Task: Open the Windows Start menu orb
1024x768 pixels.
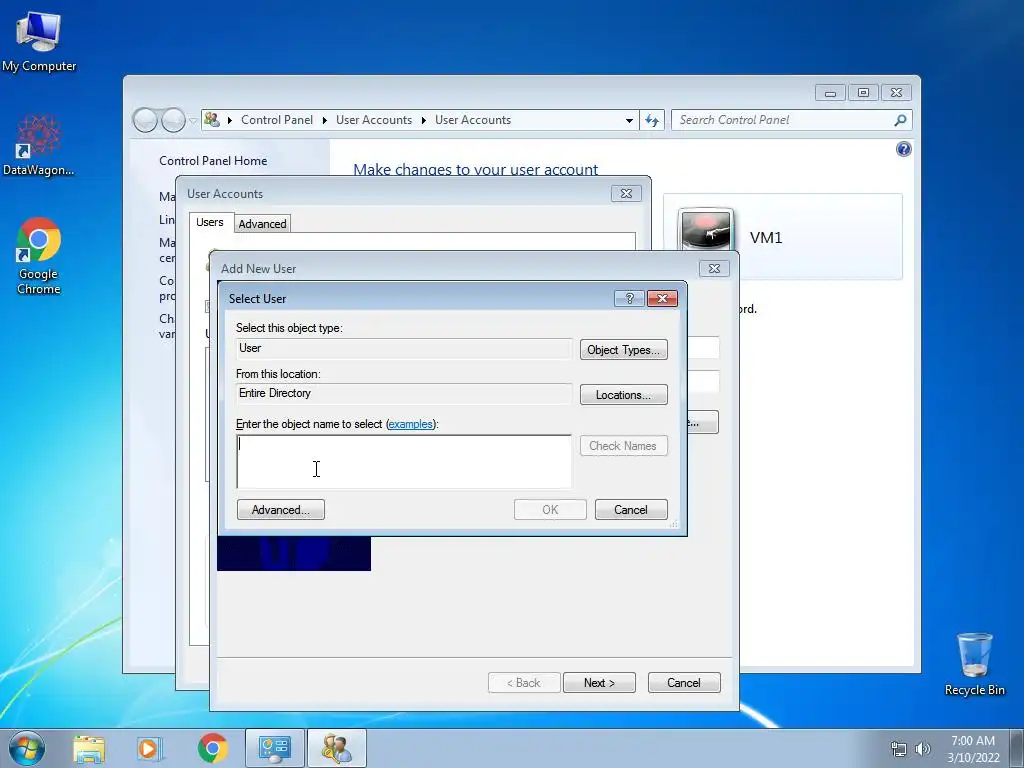Action: pos(27,748)
